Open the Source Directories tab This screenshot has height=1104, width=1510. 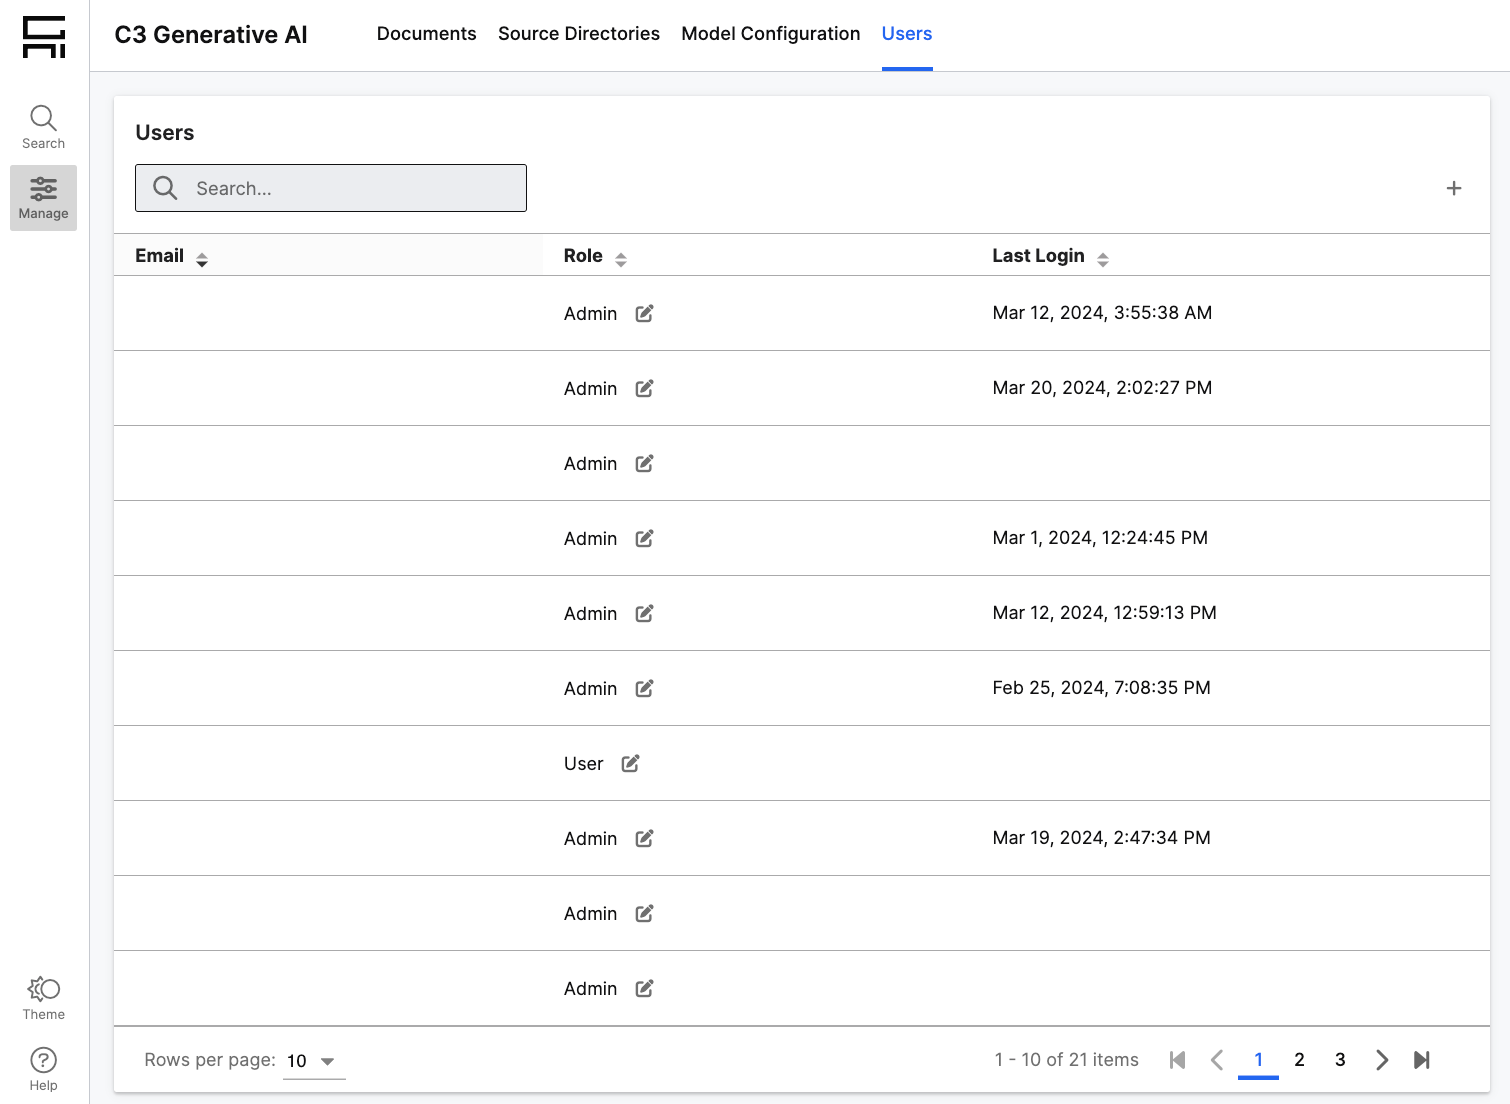[578, 34]
